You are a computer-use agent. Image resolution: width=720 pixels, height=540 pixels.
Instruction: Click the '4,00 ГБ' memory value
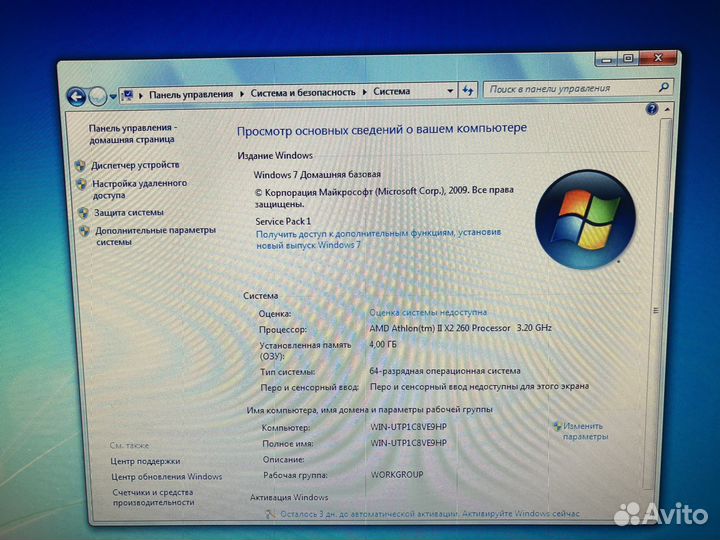(383, 344)
